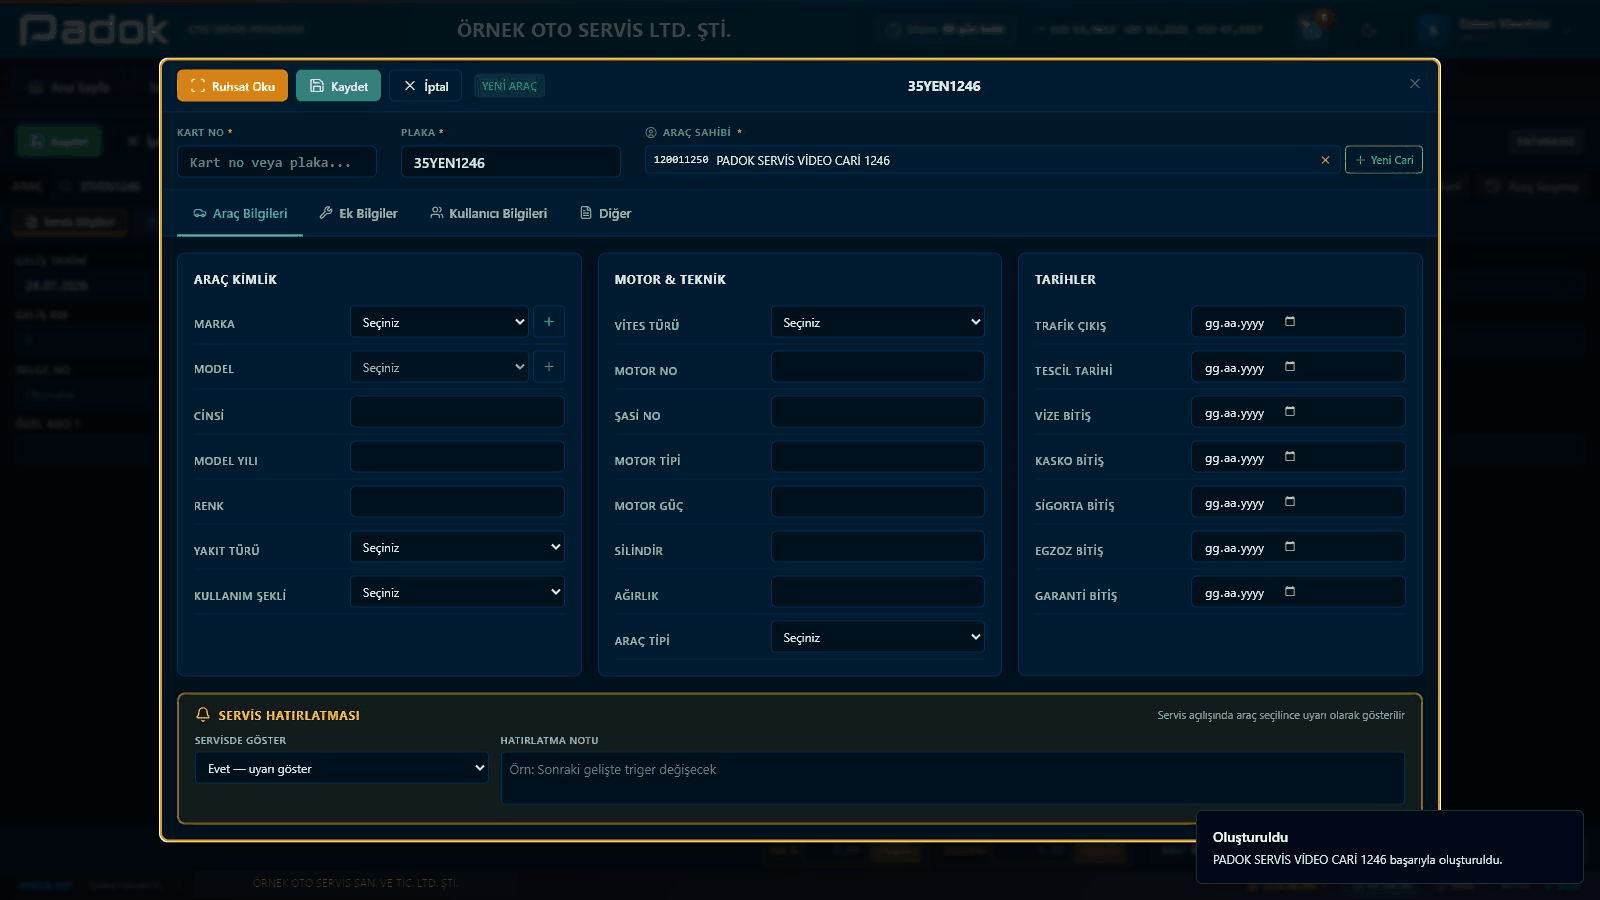
Task: Click the Ağırlık input field
Action: [878, 592]
